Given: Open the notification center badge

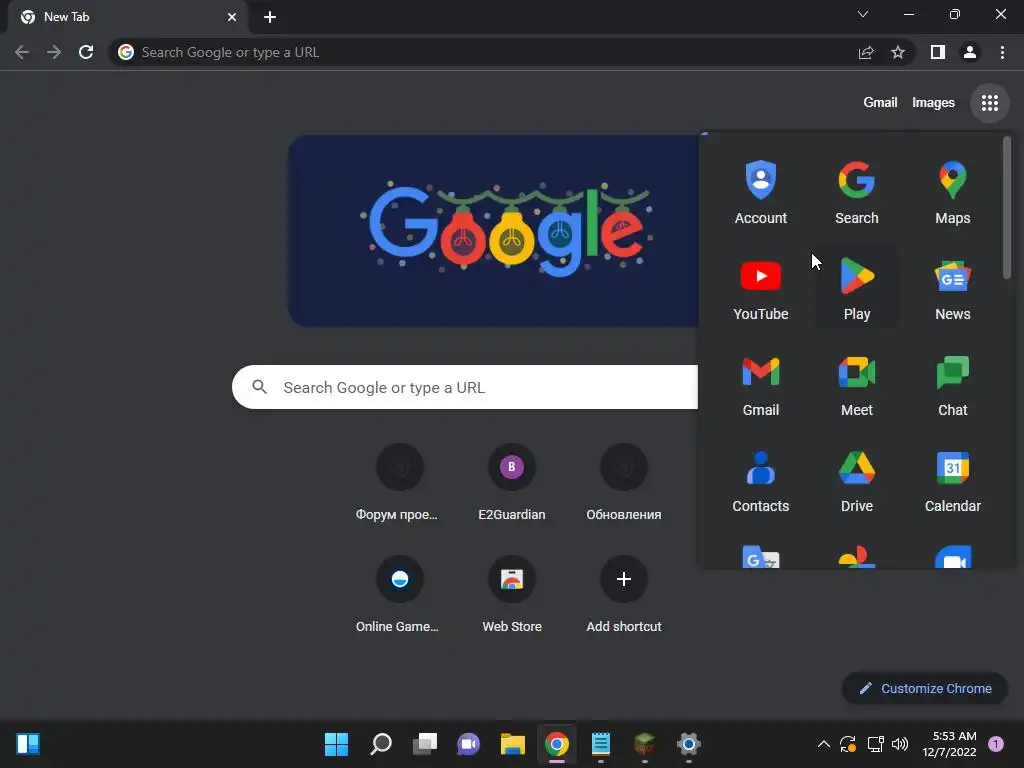Looking at the screenshot, I should coord(995,744).
